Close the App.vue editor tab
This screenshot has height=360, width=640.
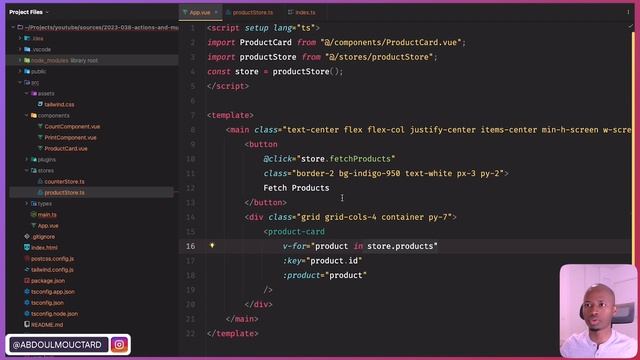(216, 13)
